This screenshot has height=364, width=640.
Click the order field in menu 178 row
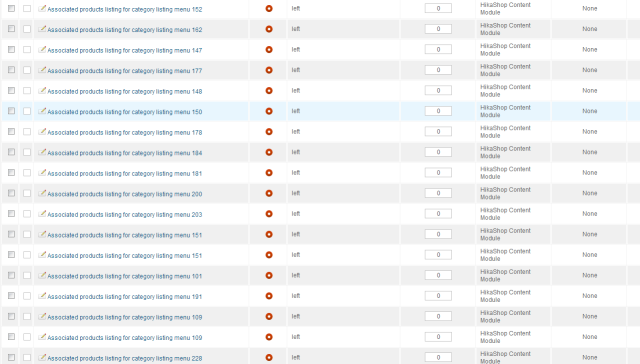[438, 131]
